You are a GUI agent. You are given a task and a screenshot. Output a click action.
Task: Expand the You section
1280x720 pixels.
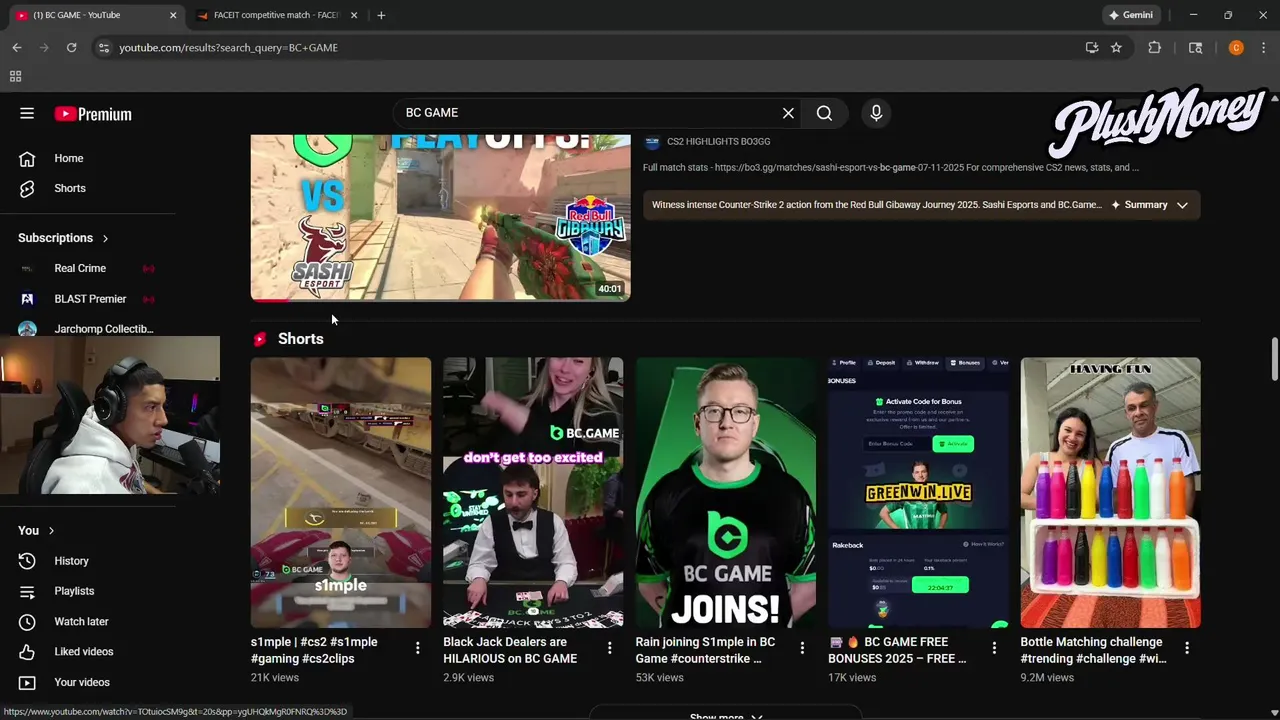coord(36,530)
